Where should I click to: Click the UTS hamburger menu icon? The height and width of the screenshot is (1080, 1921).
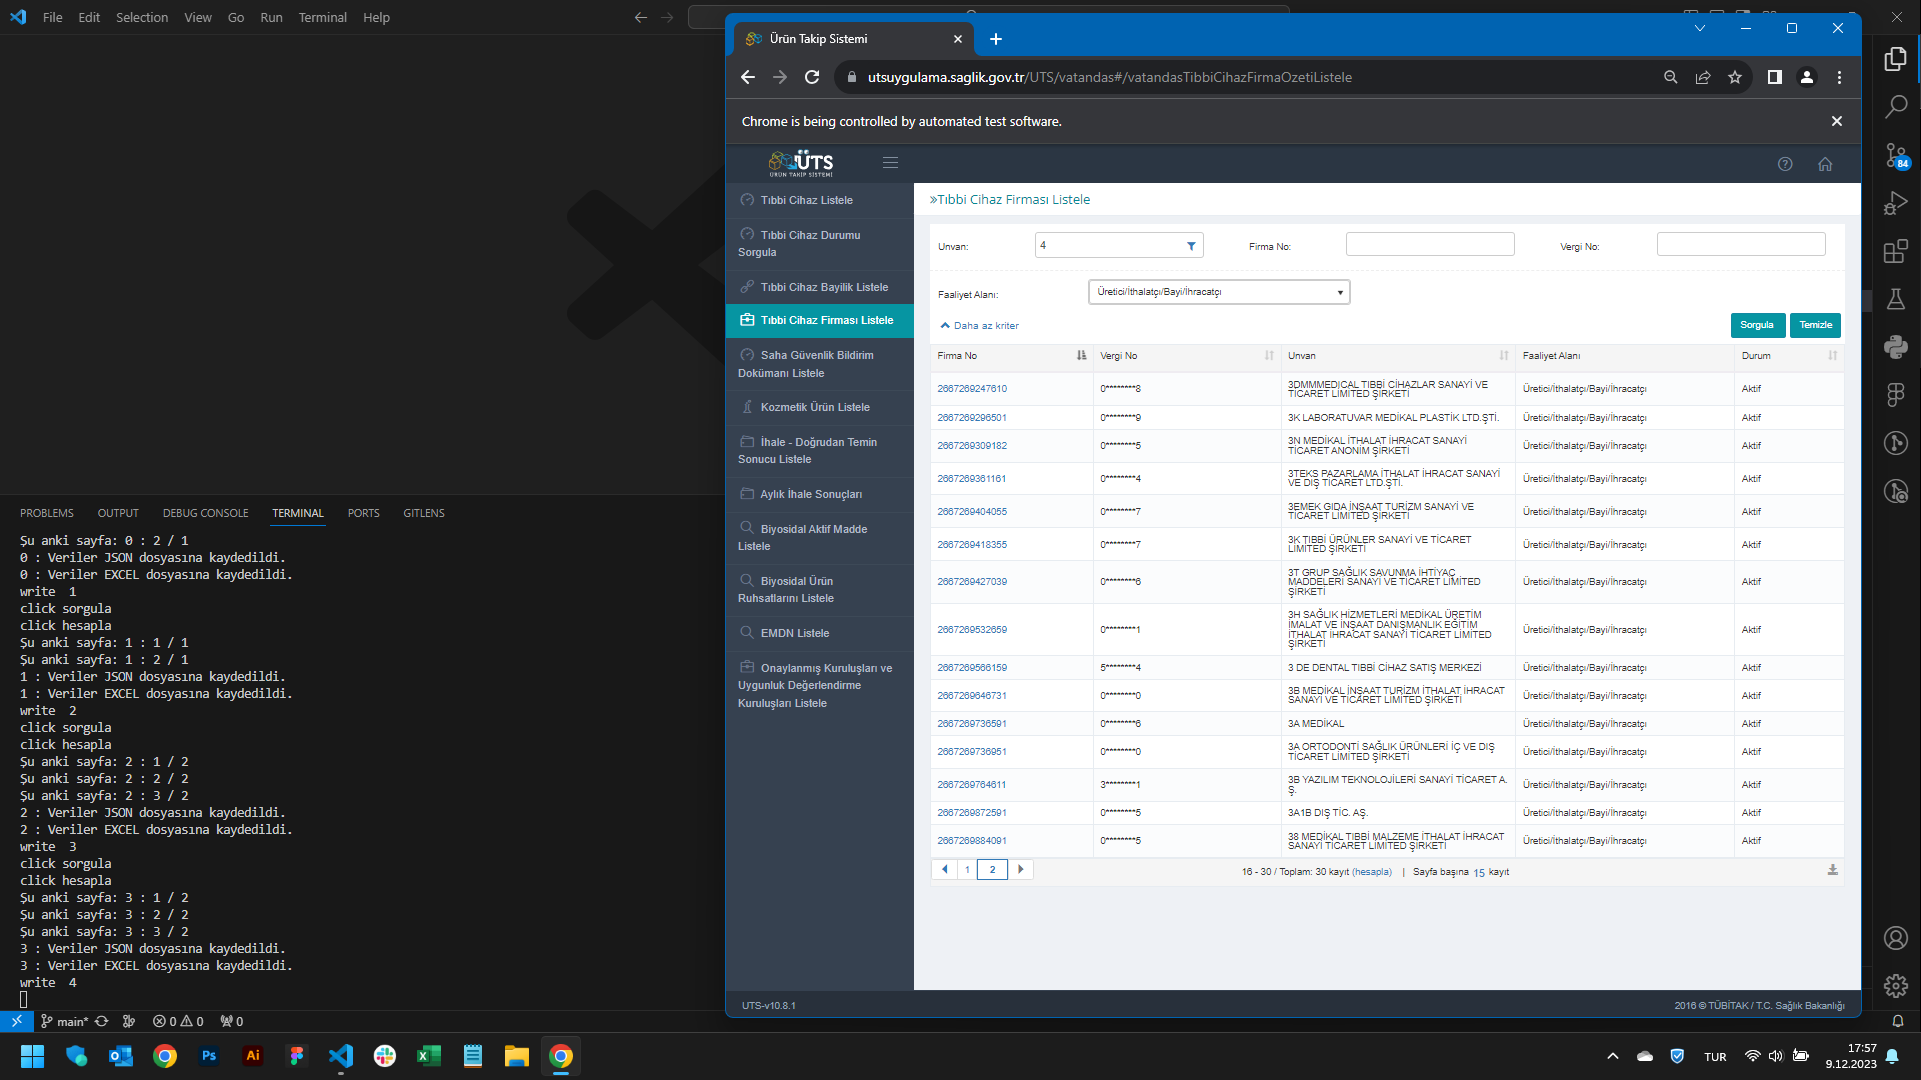click(x=890, y=163)
